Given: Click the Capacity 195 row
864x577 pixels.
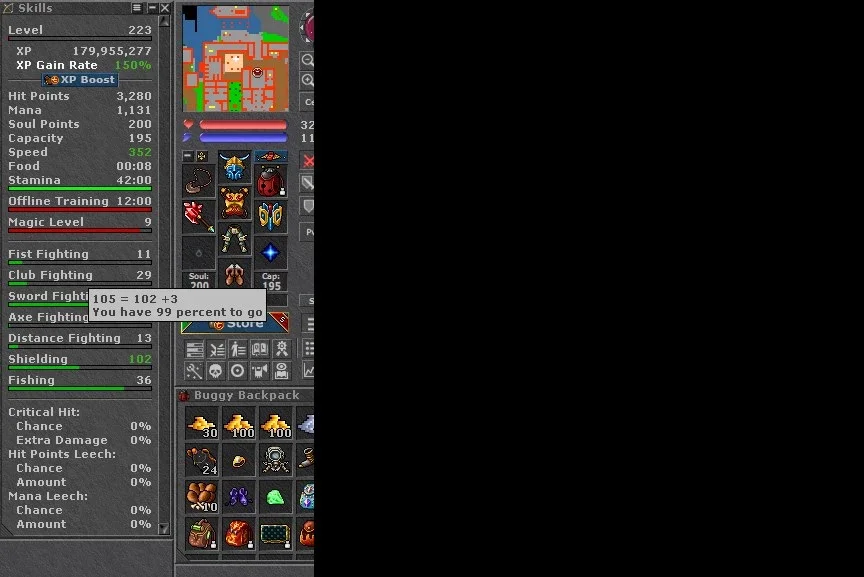Looking at the screenshot, I should [x=80, y=138].
